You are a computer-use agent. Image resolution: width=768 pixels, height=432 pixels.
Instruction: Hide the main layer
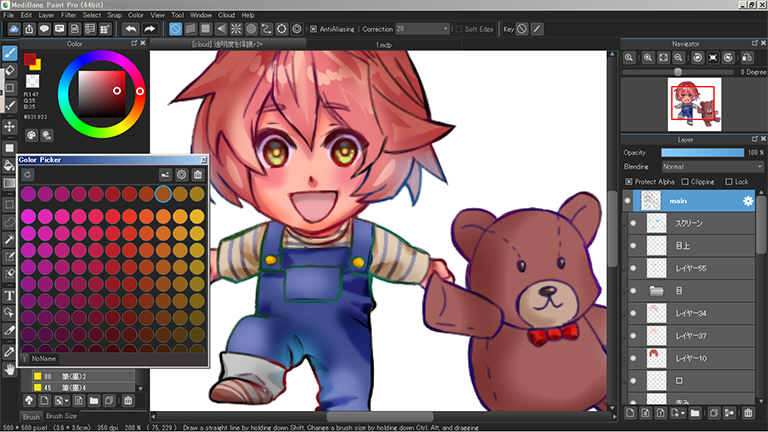click(x=627, y=201)
